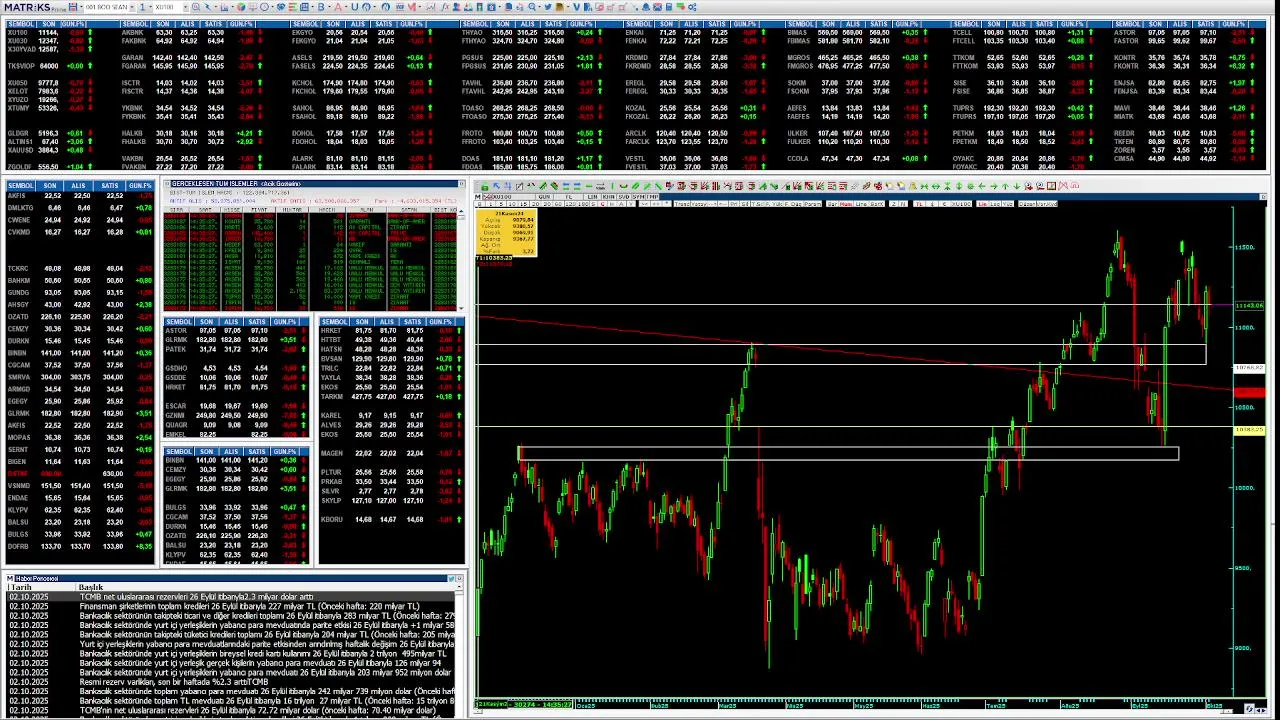Click the Trend button on chart bar
This screenshot has height=720, width=1280.
(x=682, y=204)
